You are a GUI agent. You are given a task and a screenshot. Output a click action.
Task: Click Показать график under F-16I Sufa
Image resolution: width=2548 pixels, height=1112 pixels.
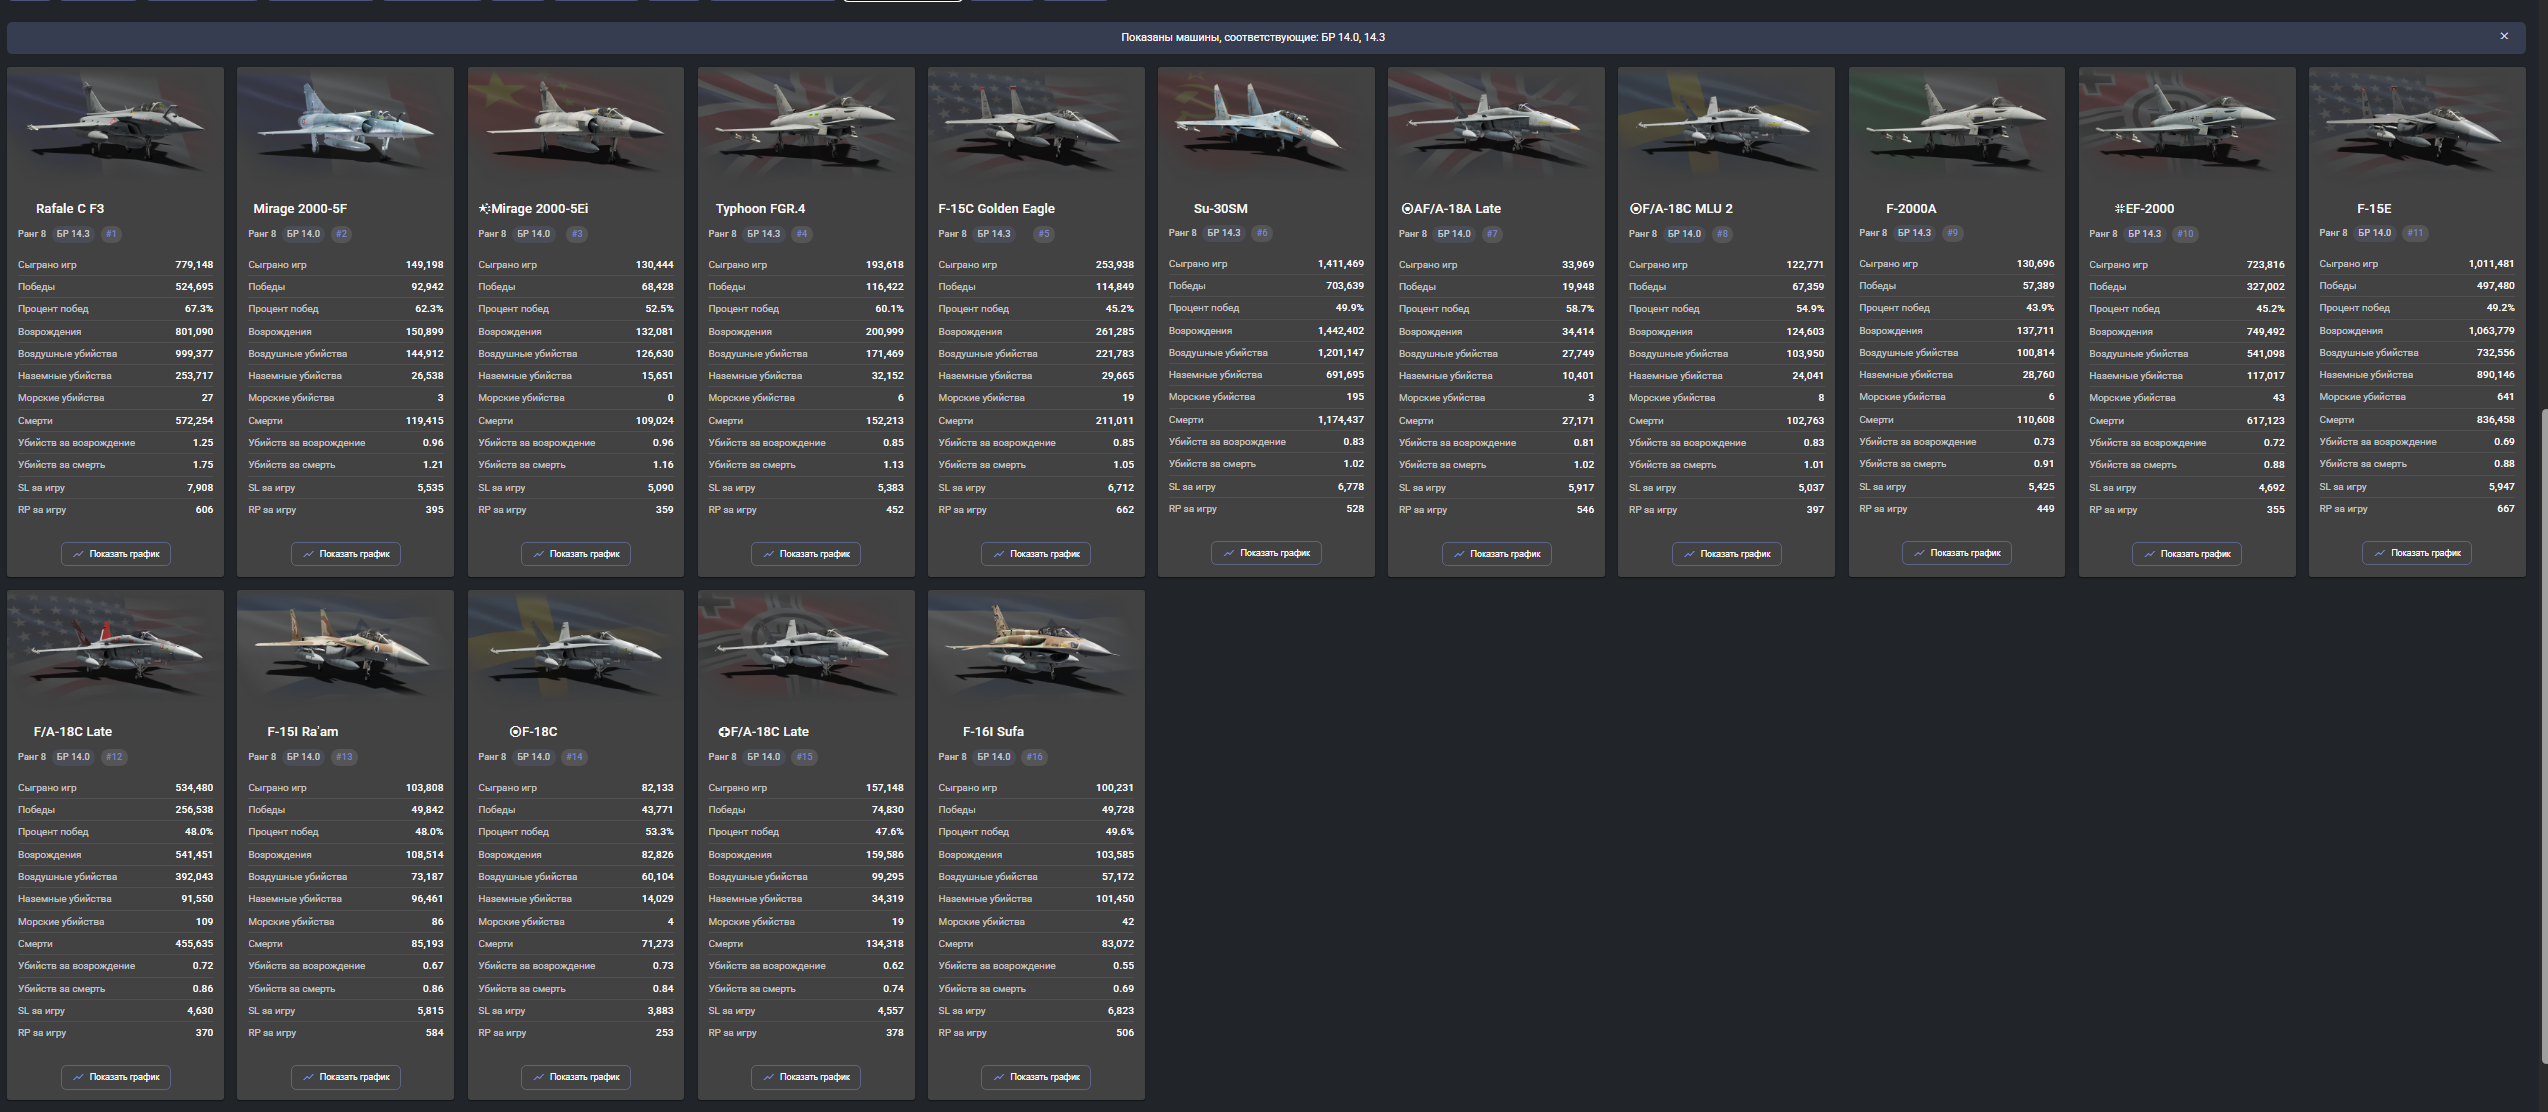(x=1036, y=1077)
